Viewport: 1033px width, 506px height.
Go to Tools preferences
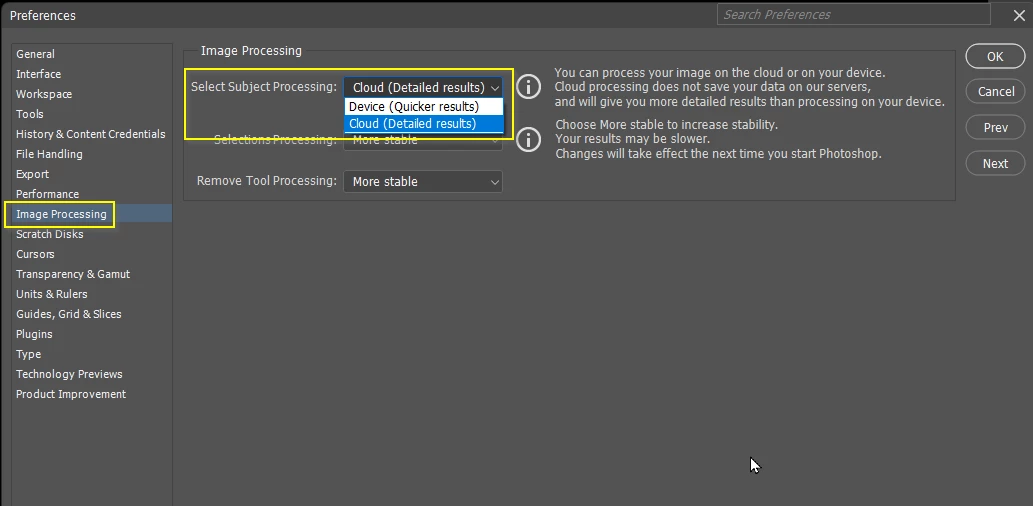coord(30,114)
